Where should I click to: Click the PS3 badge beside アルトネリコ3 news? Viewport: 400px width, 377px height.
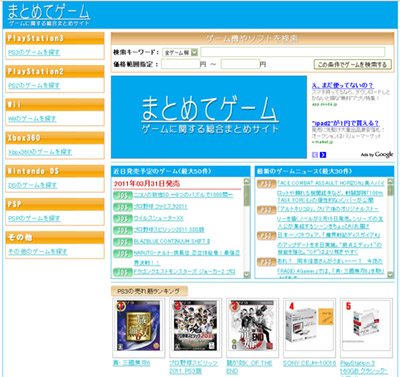(x=266, y=210)
